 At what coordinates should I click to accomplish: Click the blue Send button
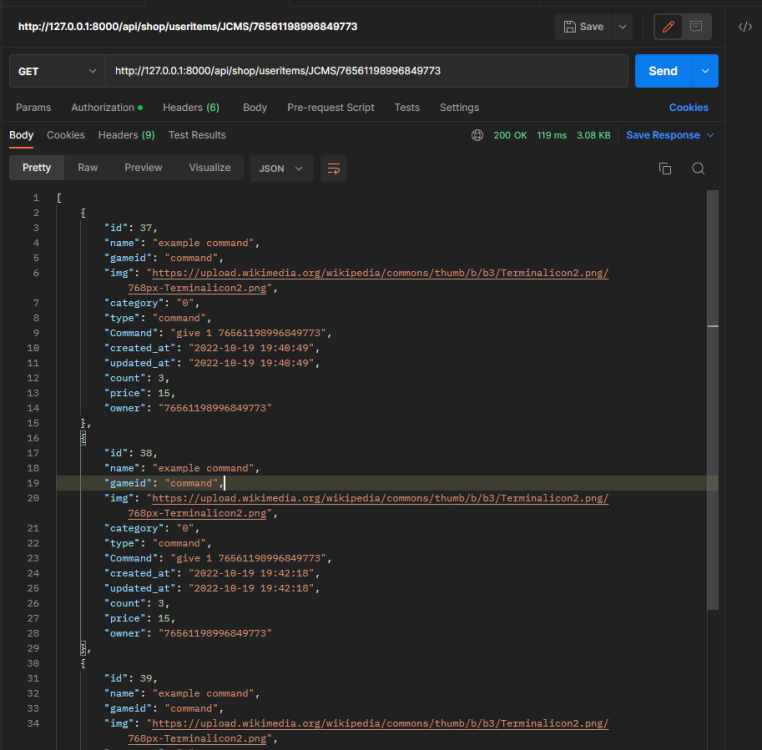coord(662,71)
